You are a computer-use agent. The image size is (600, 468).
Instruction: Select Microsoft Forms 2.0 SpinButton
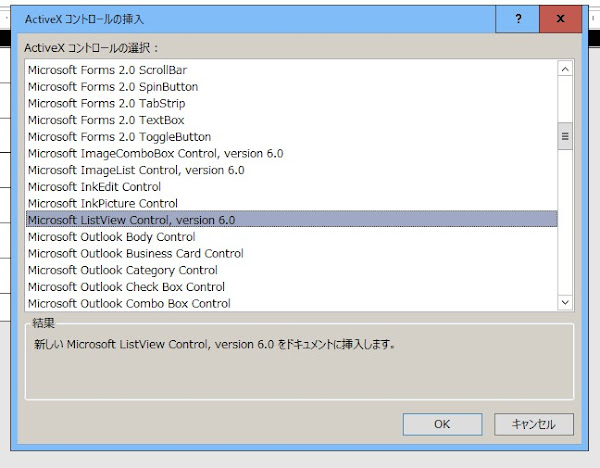[292, 87]
